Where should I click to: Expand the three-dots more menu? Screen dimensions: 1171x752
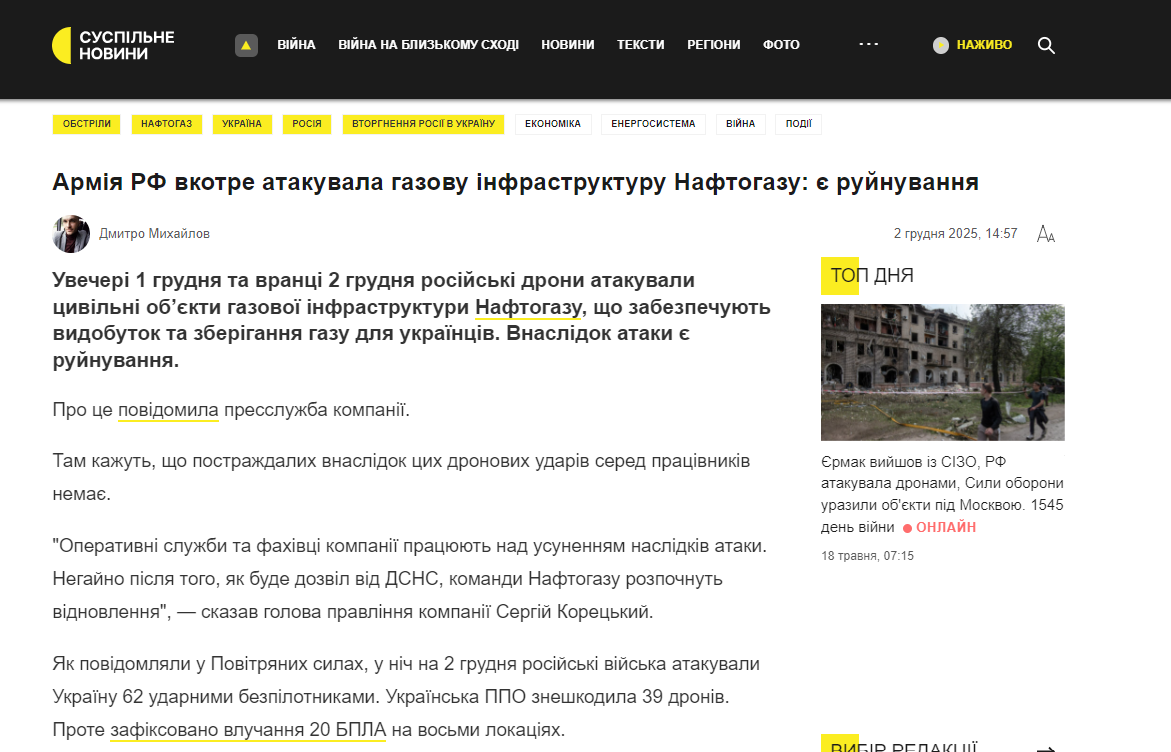click(869, 45)
